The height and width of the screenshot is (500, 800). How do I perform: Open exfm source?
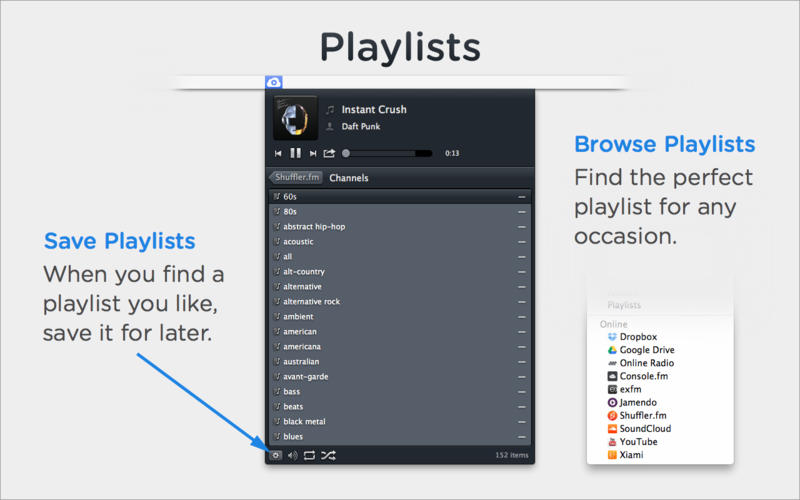coord(624,389)
